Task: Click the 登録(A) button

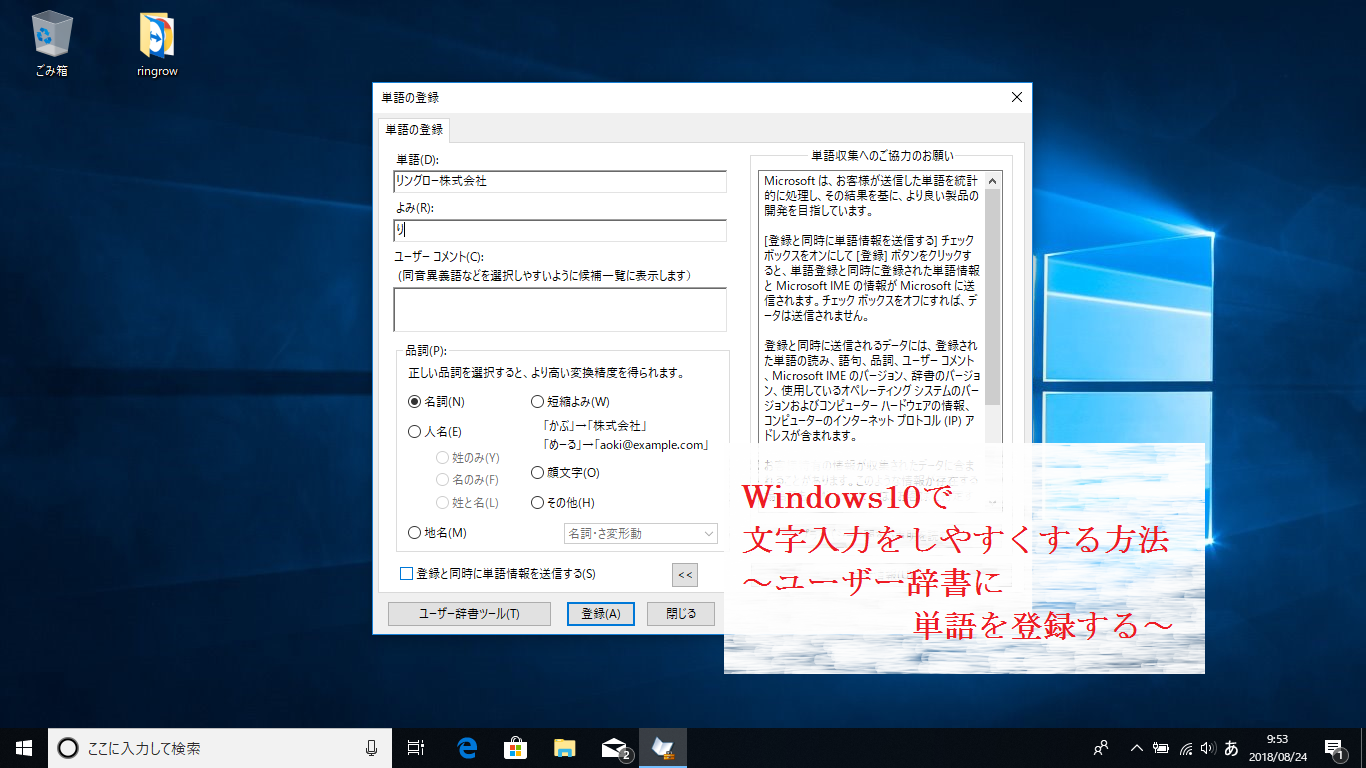Action: coord(600,613)
